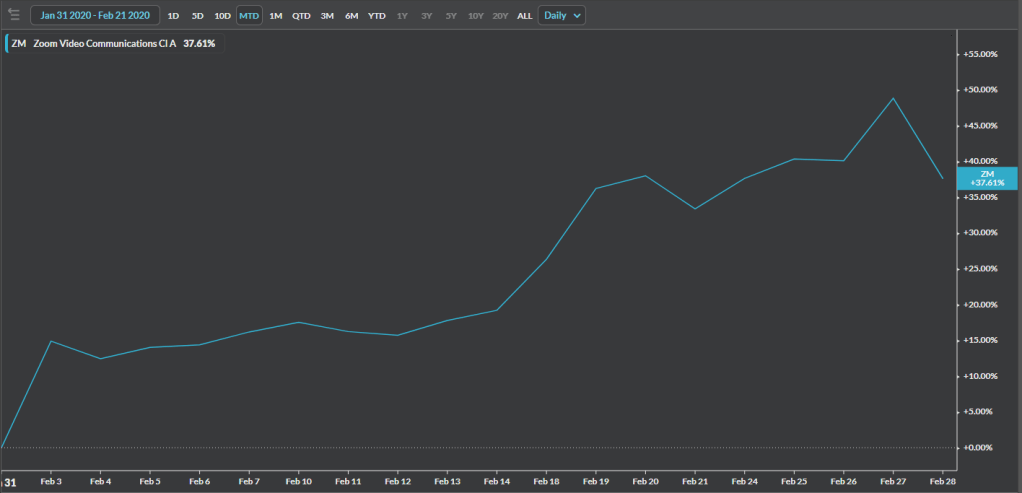
Task: Switch chart to 3M range
Action: 327,16
